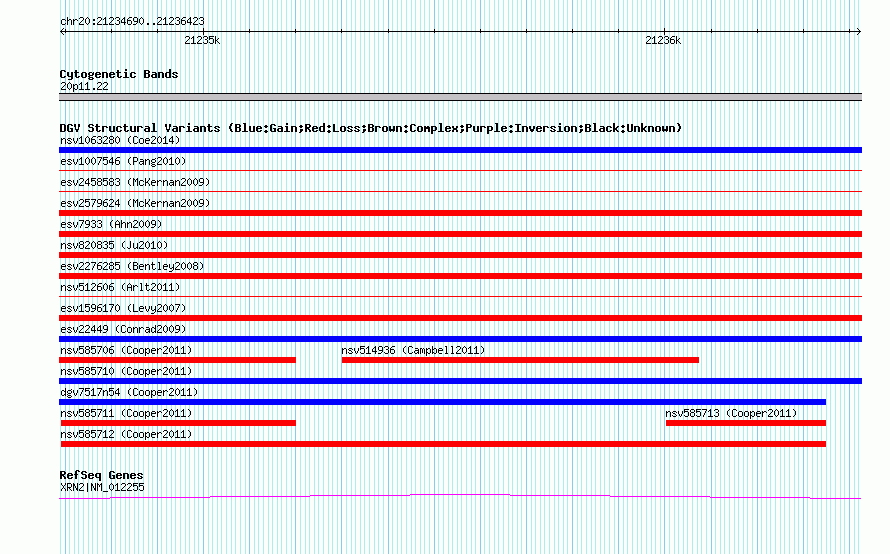The image size is (890, 554).
Task: Click the chr20:21234690..21236423 coordinate label
Action: click(x=132, y=22)
